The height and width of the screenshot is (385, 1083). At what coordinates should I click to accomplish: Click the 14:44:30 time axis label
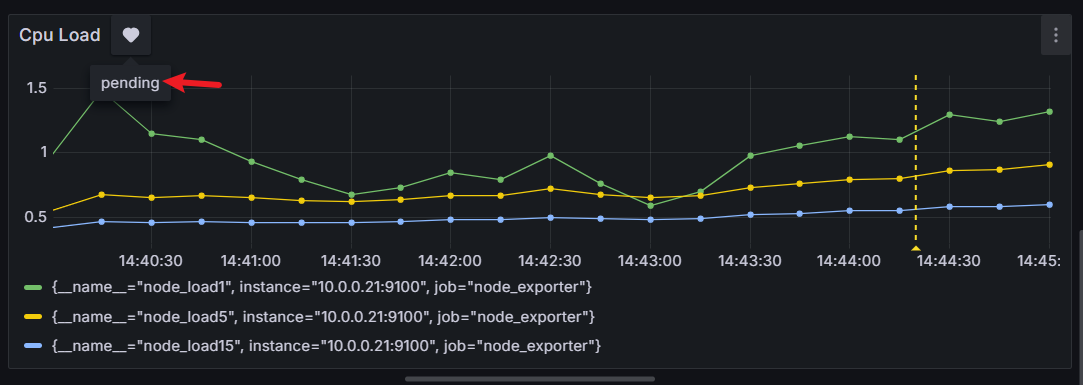950,261
